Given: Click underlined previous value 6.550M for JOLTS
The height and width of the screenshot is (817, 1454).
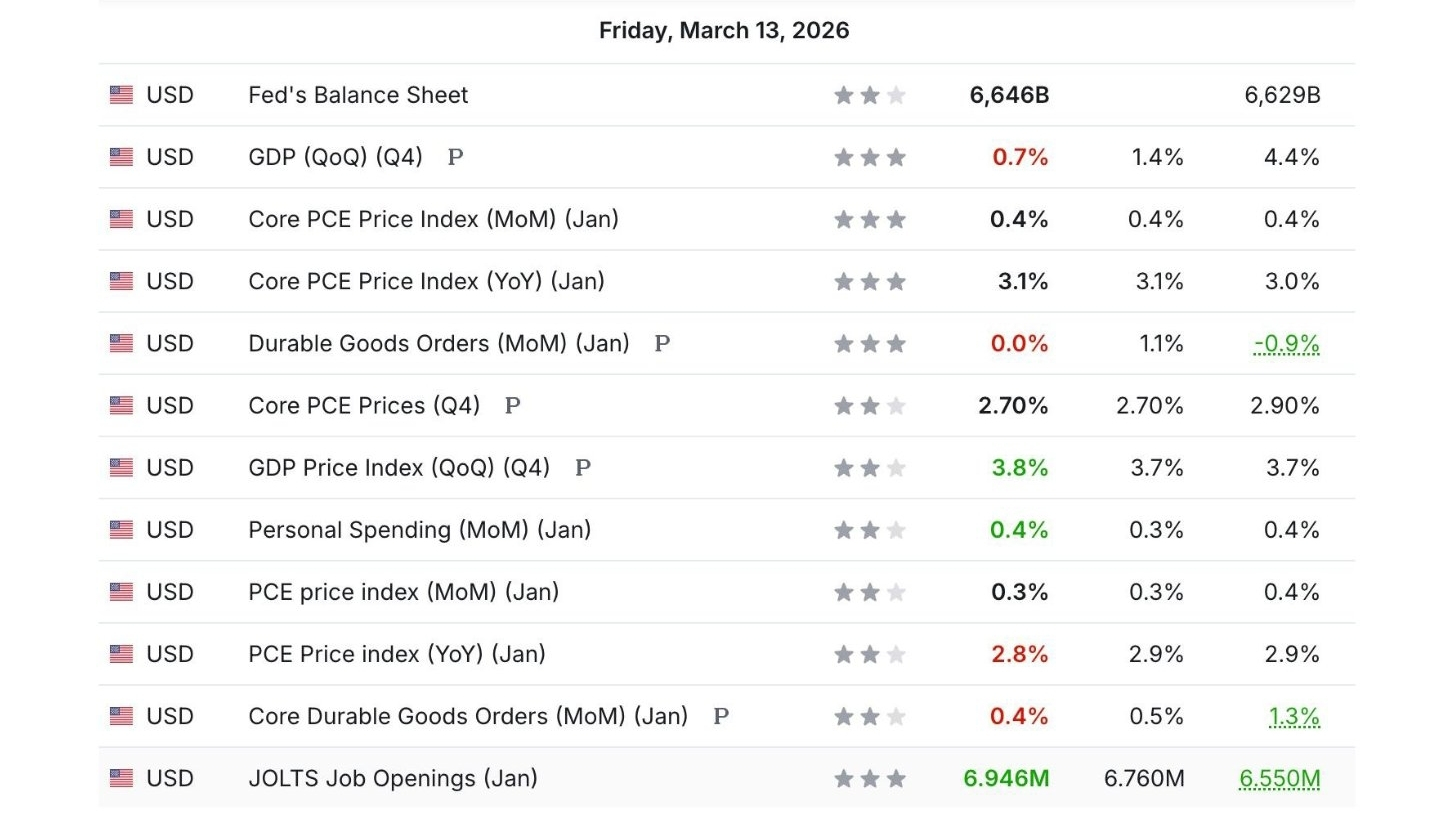Looking at the screenshot, I should [x=1279, y=779].
